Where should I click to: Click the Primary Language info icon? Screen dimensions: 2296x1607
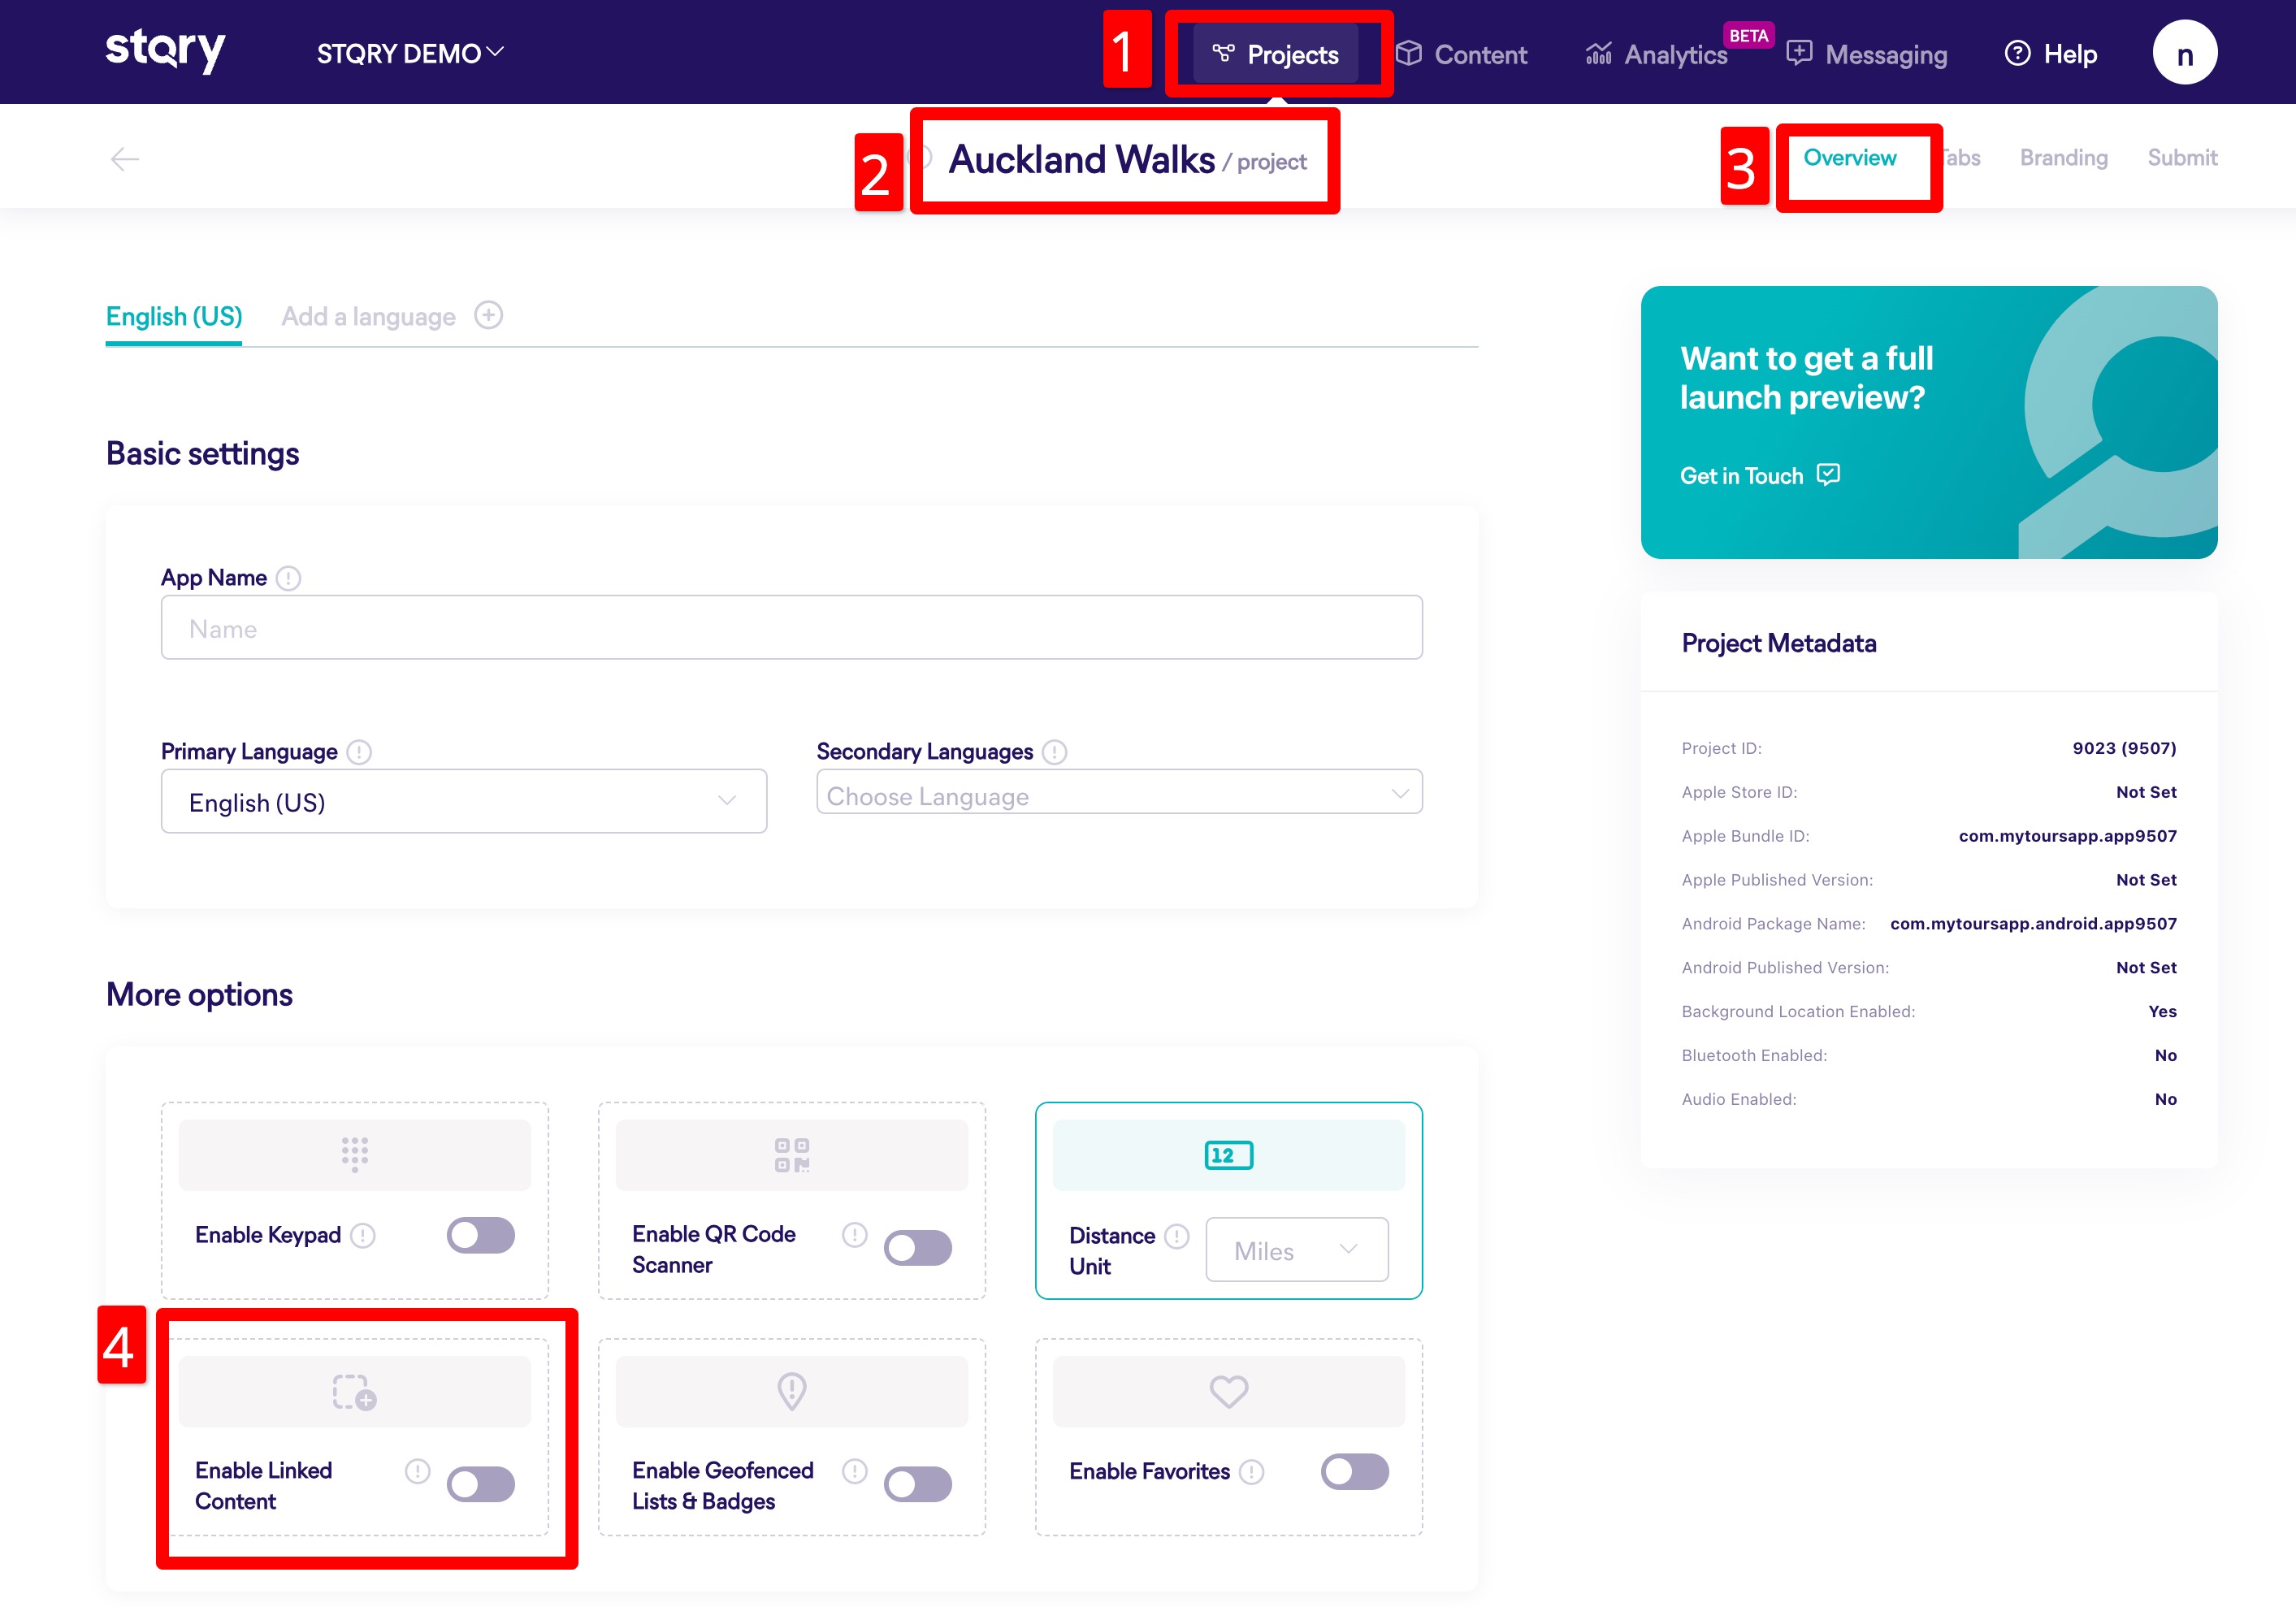pos(359,752)
